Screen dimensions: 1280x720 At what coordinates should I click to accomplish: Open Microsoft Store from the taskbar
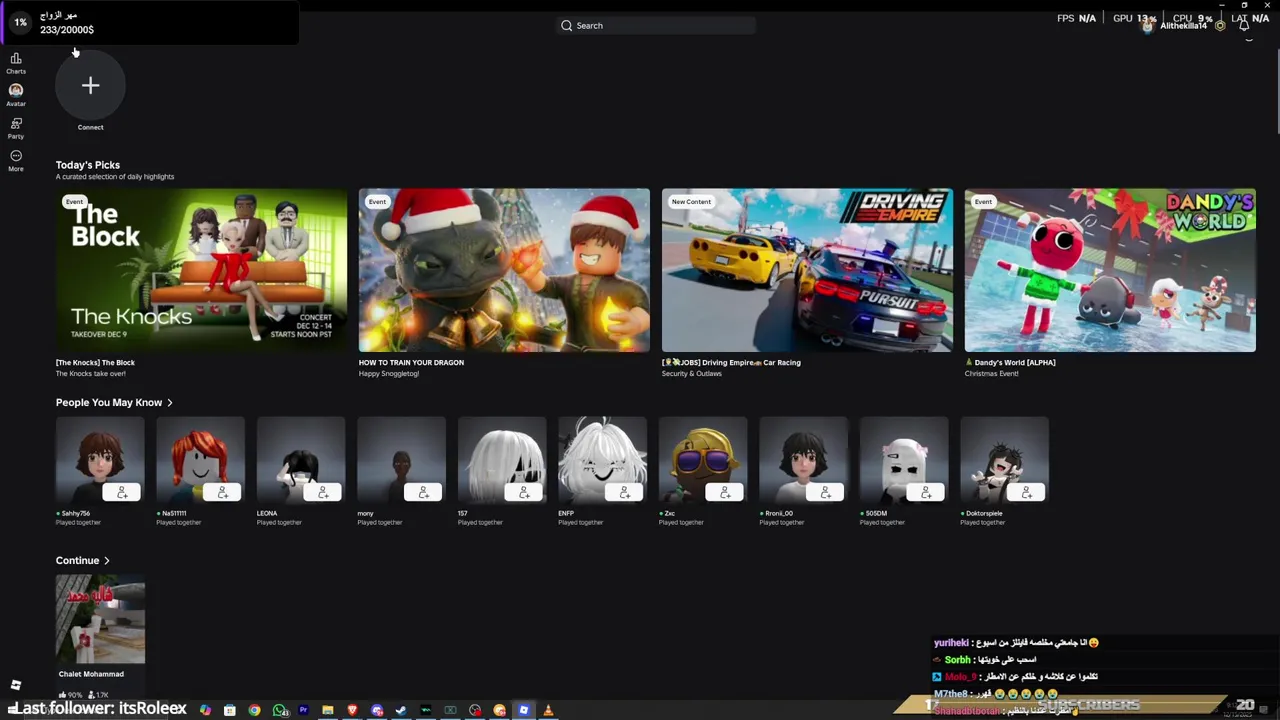pos(230,710)
